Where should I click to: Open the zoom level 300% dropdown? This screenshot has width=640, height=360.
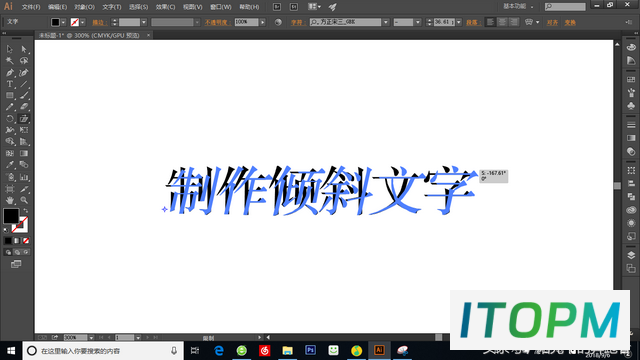(x=91, y=338)
